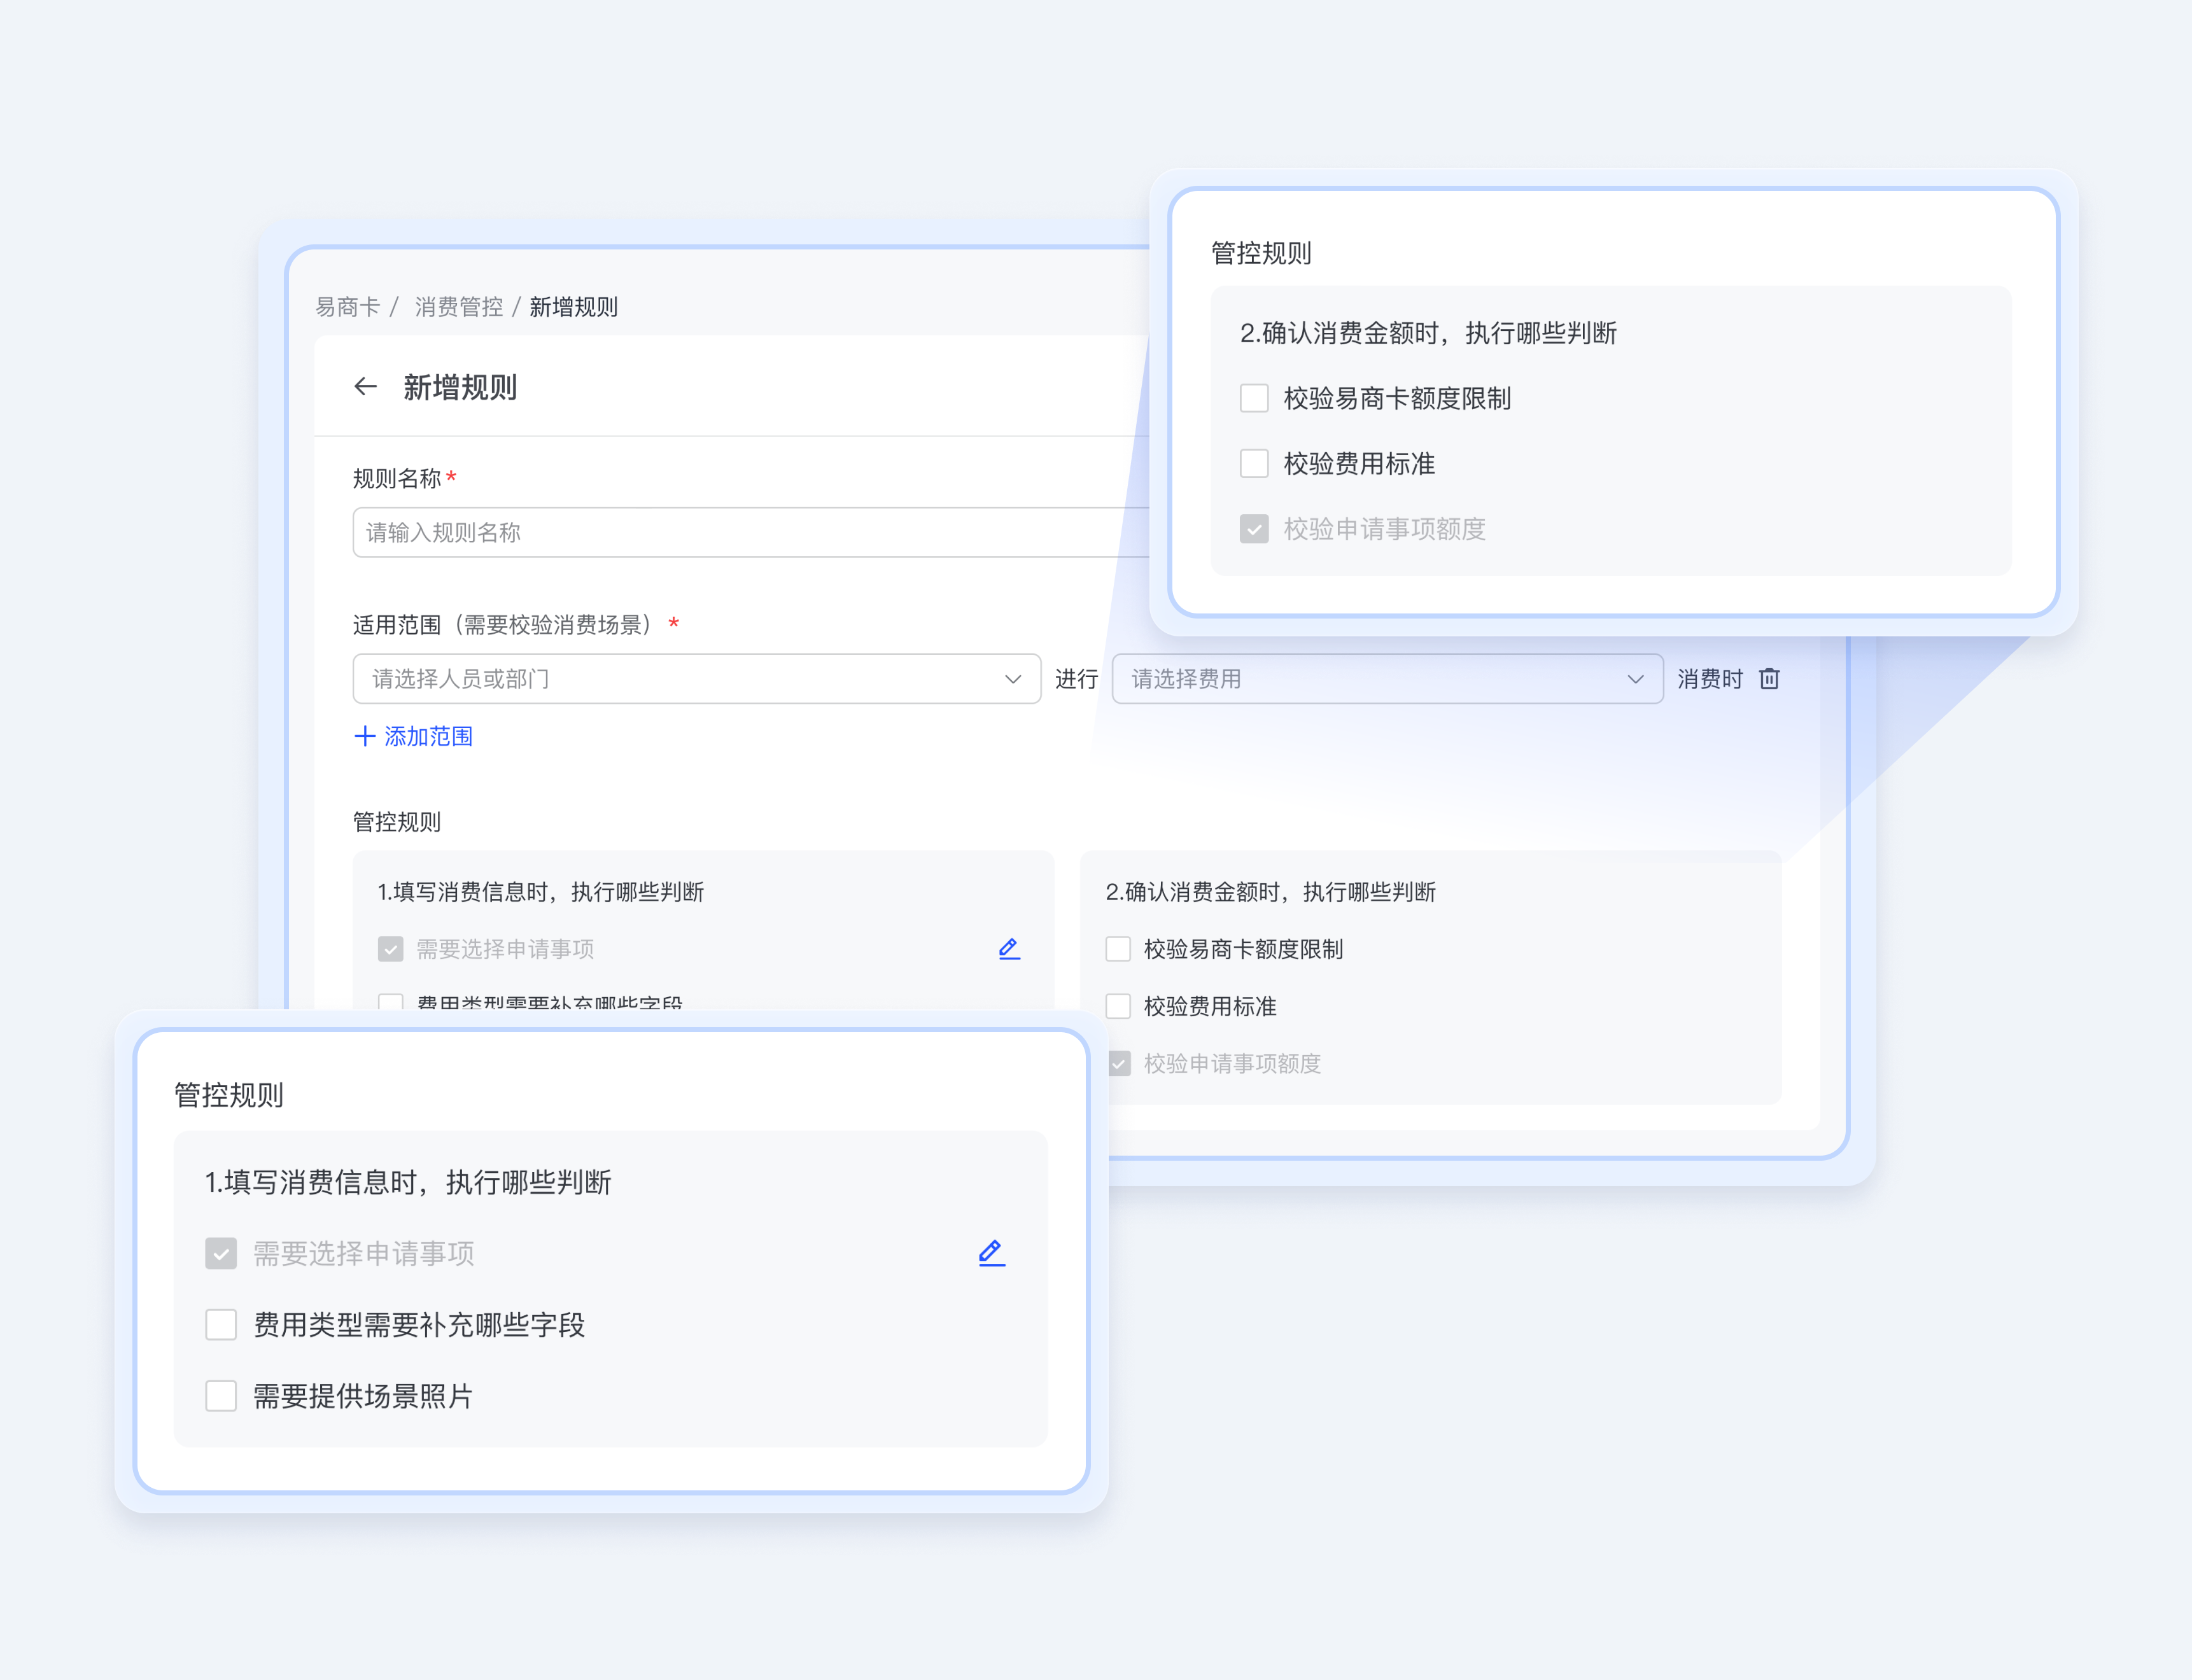Go to 消费管控 breadcrumb
The width and height of the screenshot is (2192, 1680).
coord(459,307)
